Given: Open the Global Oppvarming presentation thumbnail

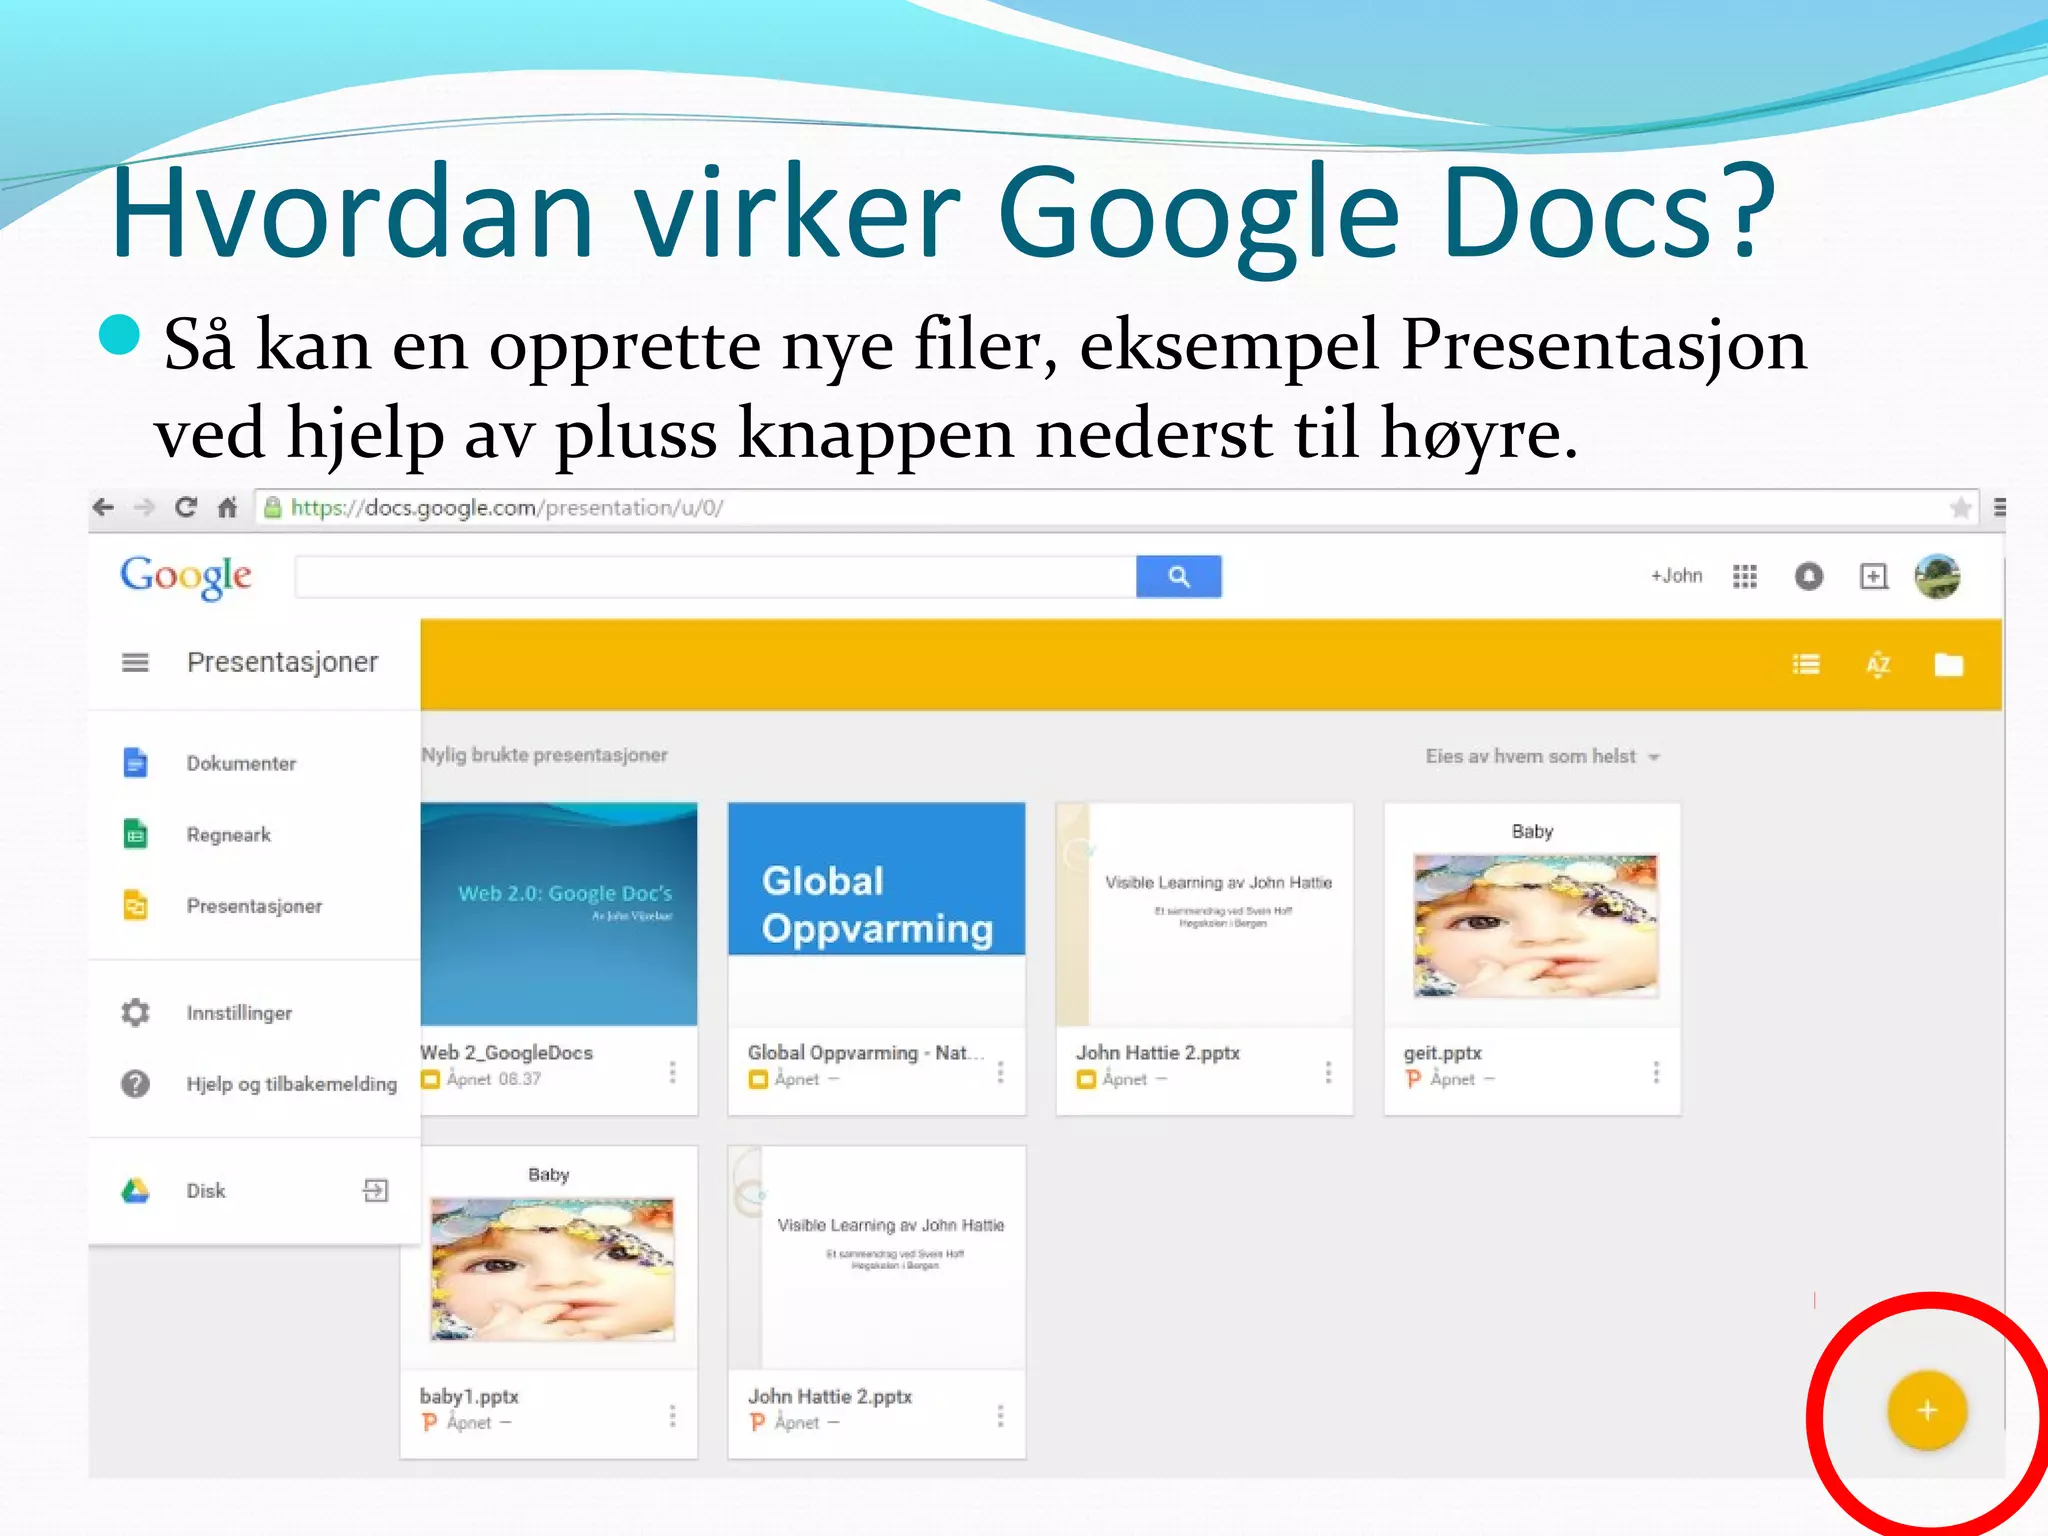Looking at the screenshot, I should click(x=877, y=914).
